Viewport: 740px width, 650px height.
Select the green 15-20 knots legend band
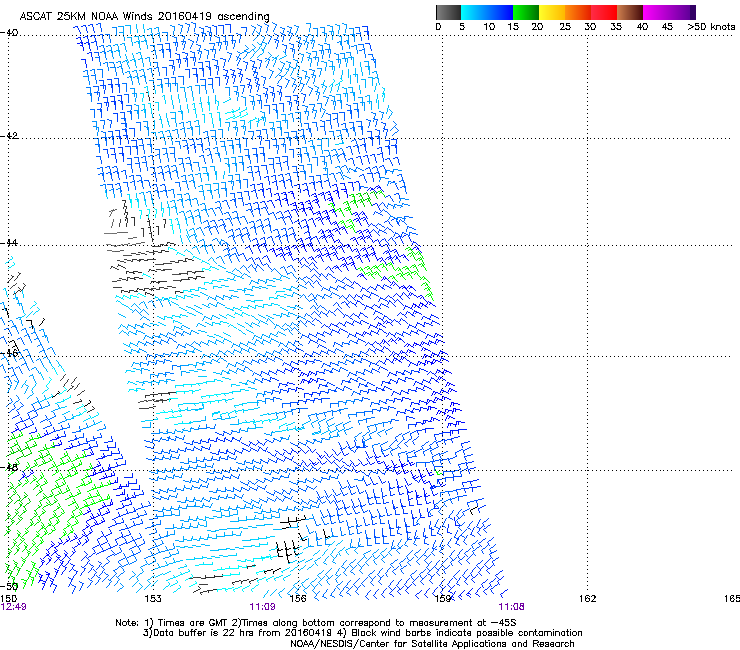coord(526,12)
